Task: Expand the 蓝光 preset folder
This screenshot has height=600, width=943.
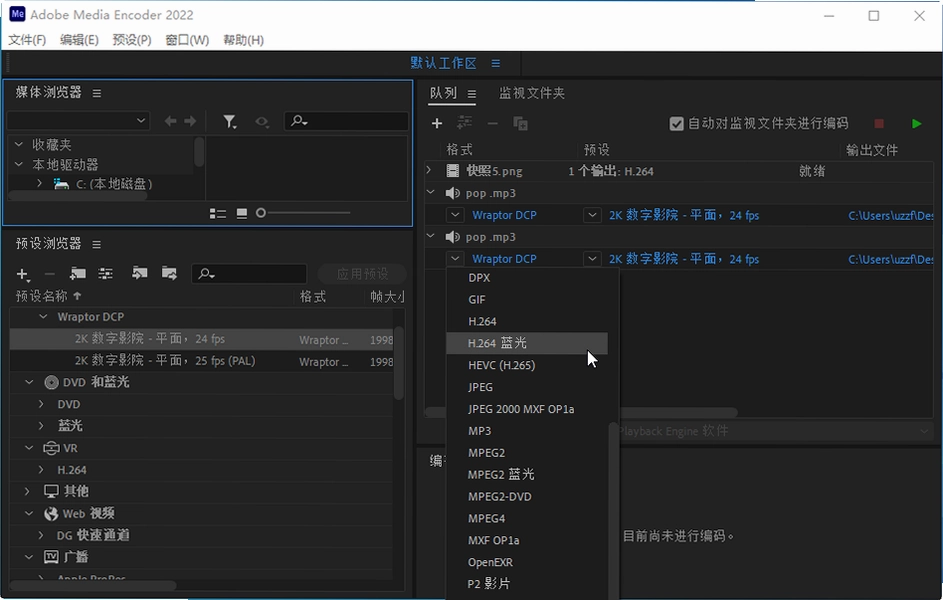Action: pyautogui.click(x=41, y=426)
